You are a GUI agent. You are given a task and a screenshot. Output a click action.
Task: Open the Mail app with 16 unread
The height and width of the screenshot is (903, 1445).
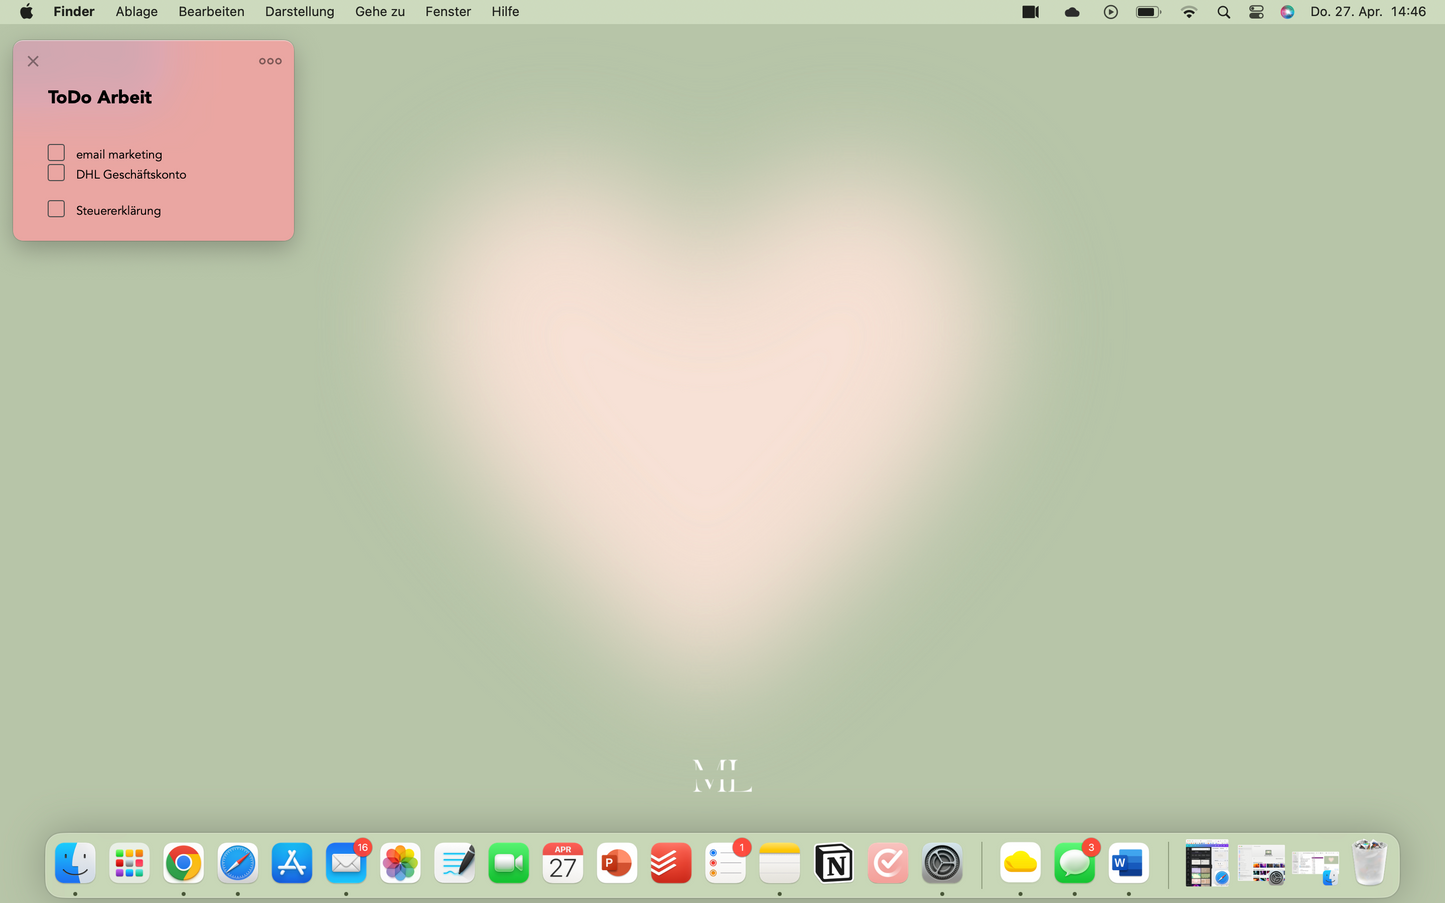[346, 863]
